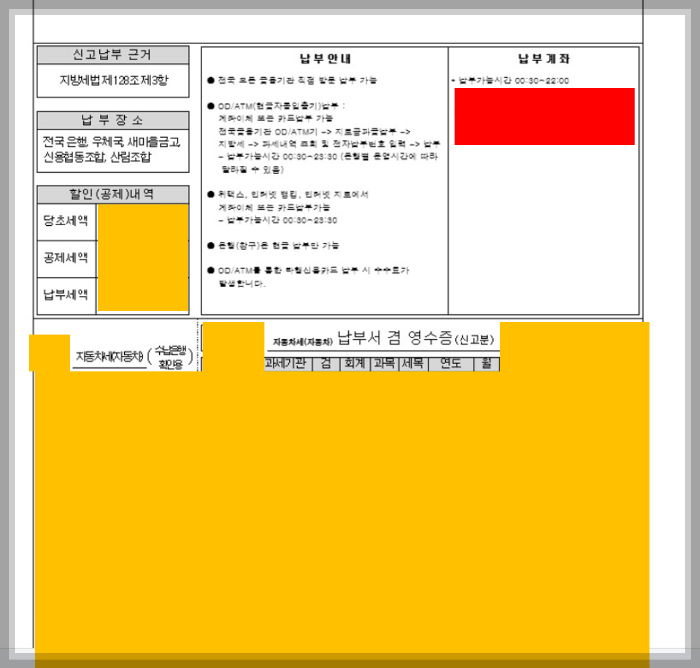Click the "납부서 겸 영수증" title
This screenshot has width=700, height=668.
(395, 338)
